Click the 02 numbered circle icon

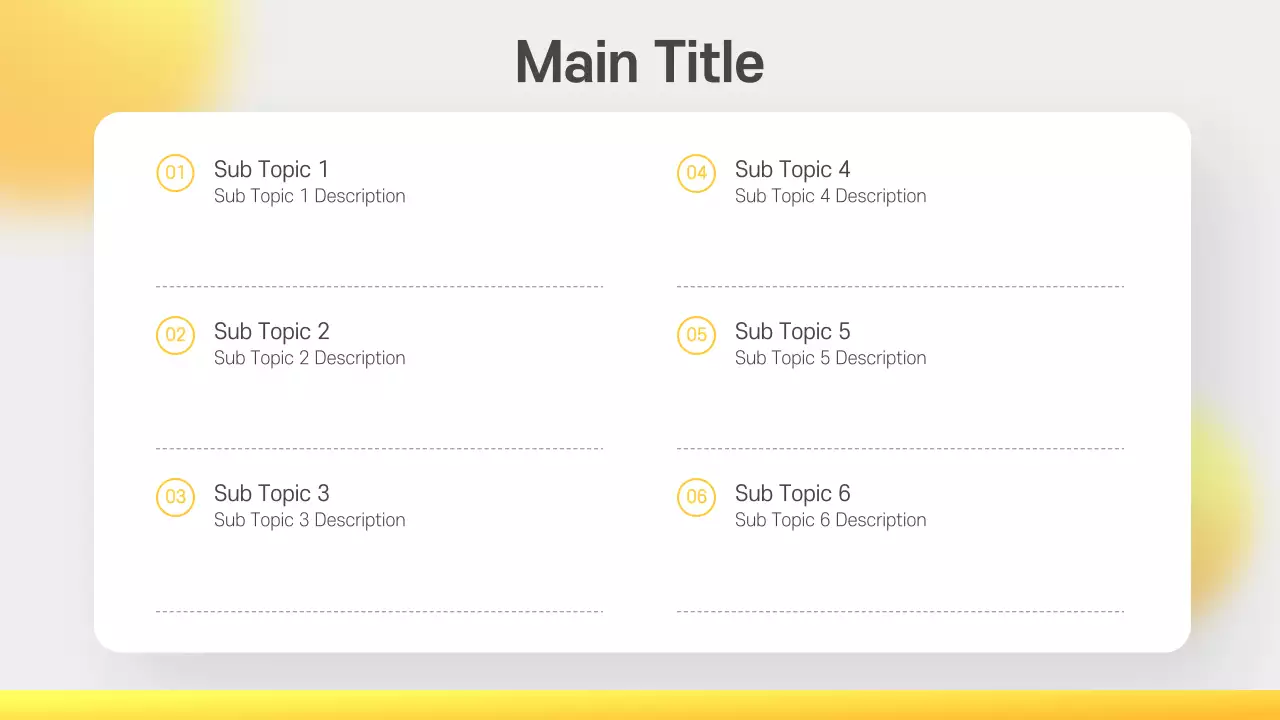(175, 335)
